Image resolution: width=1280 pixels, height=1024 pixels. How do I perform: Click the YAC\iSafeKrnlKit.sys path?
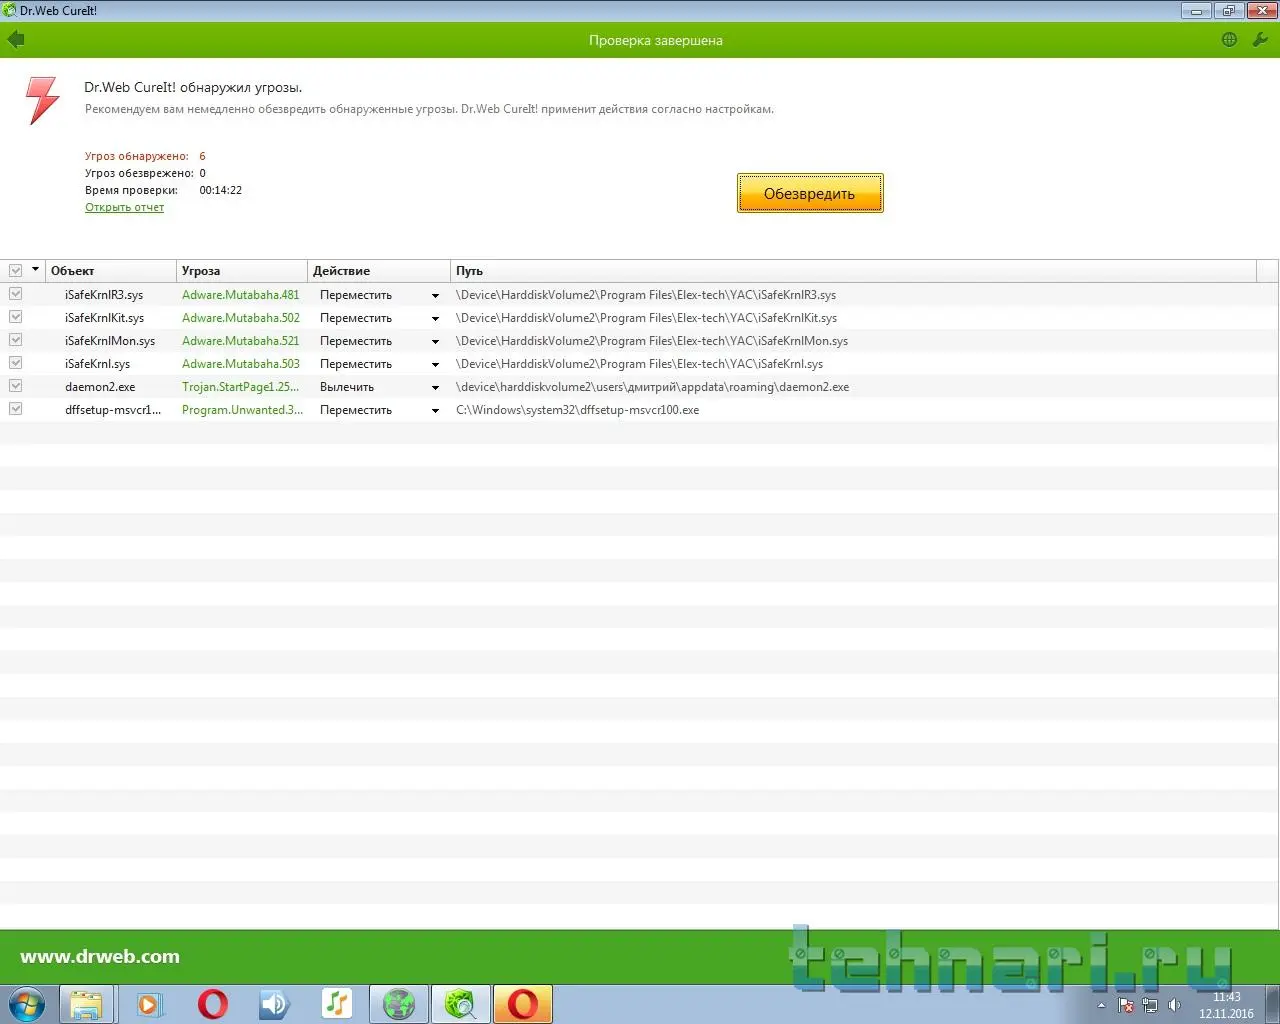point(646,318)
